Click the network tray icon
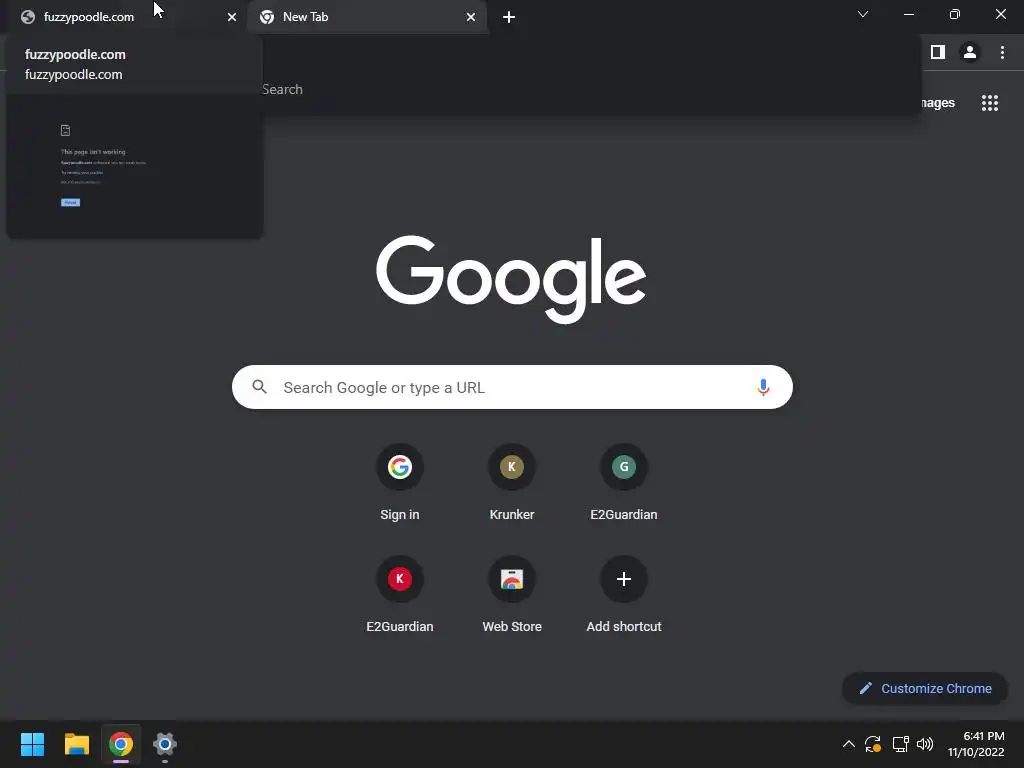This screenshot has width=1024, height=768. tap(901, 744)
